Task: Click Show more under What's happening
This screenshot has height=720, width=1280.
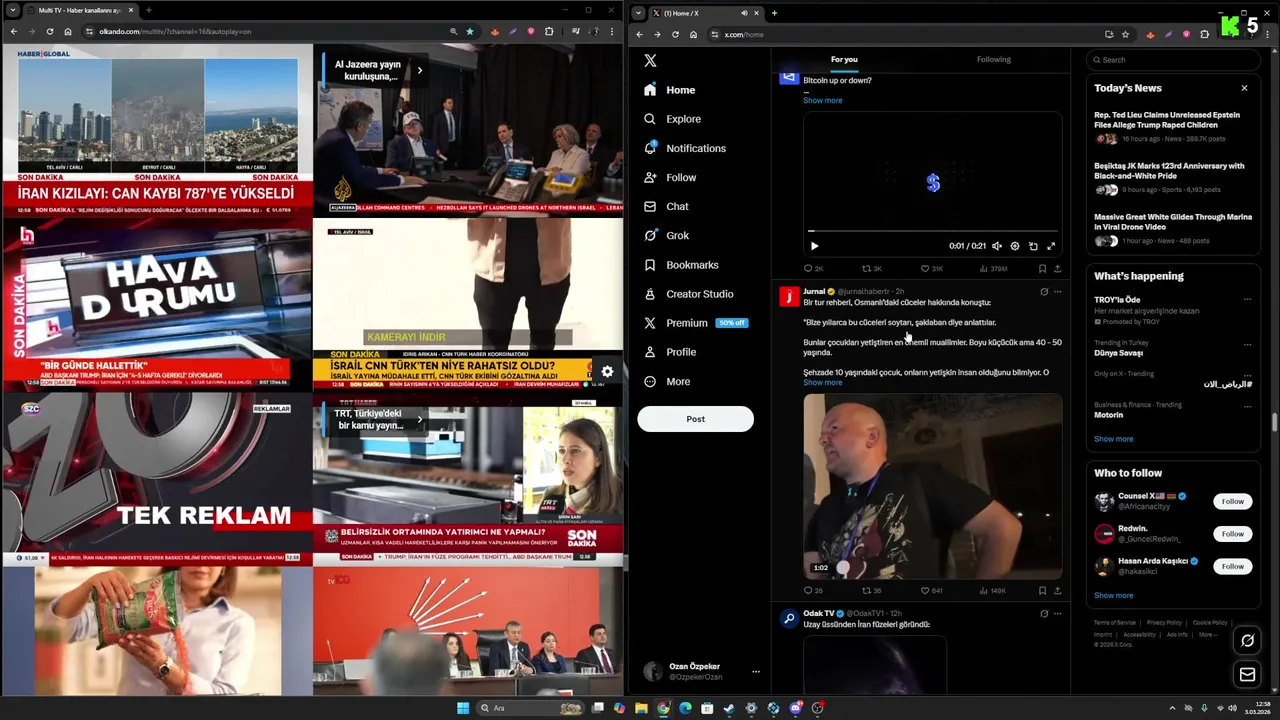Action: click(1113, 439)
